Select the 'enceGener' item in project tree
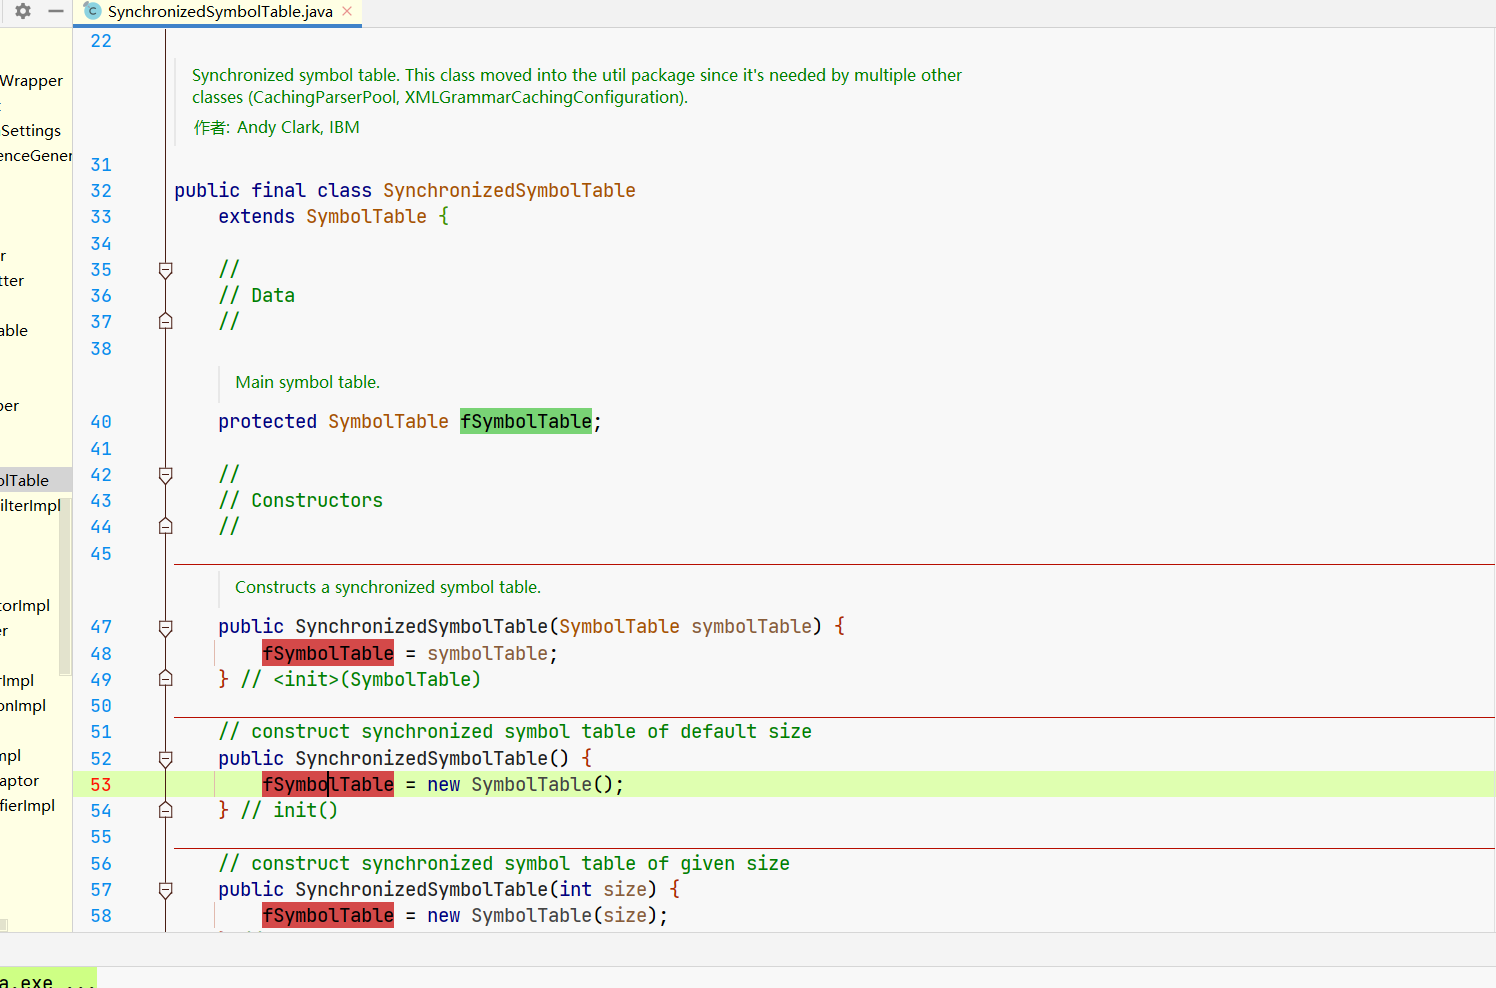 (x=36, y=156)
